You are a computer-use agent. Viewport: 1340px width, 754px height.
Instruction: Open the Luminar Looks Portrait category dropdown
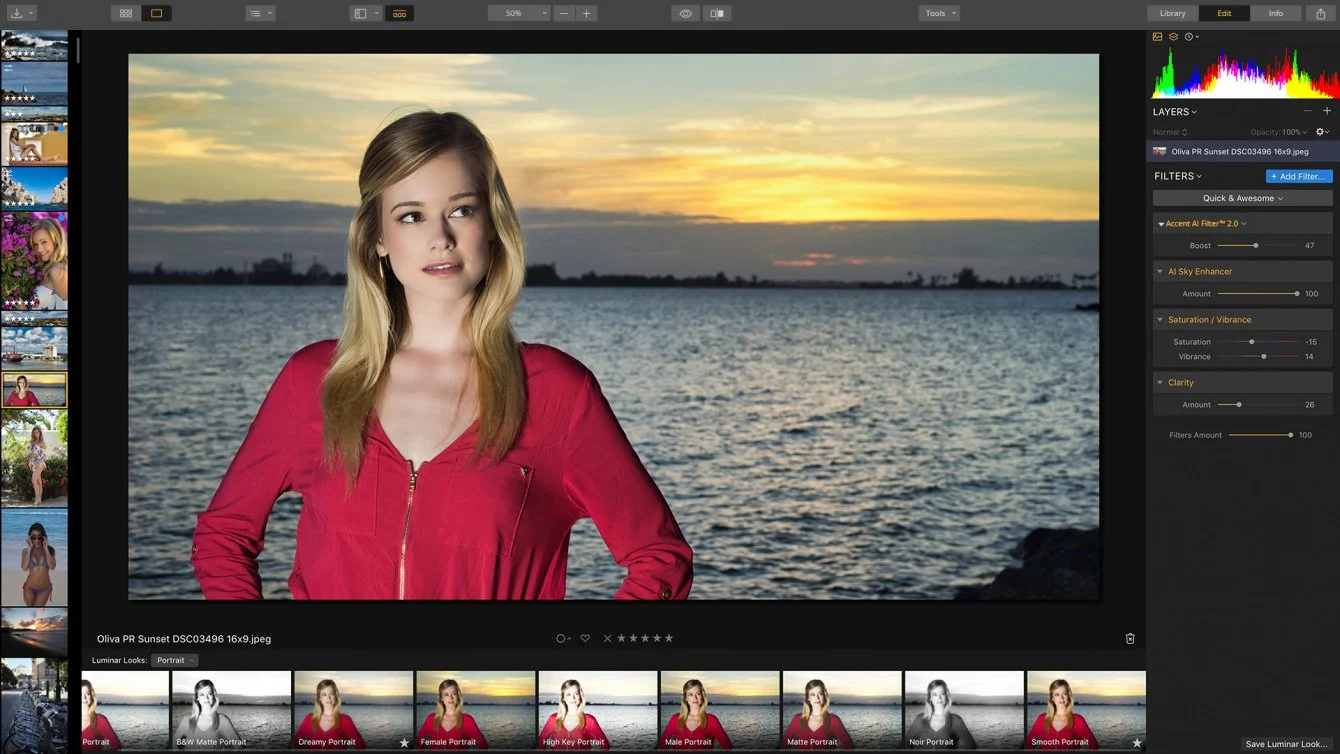[175, 660]
